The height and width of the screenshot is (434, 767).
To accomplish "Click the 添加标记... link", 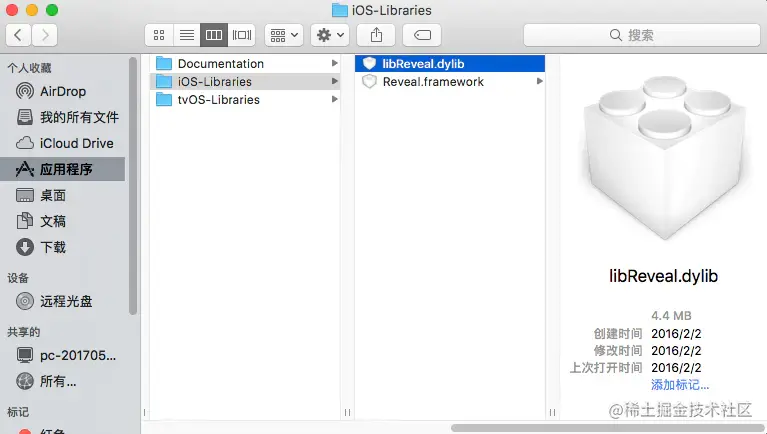I will pos(680,385).
